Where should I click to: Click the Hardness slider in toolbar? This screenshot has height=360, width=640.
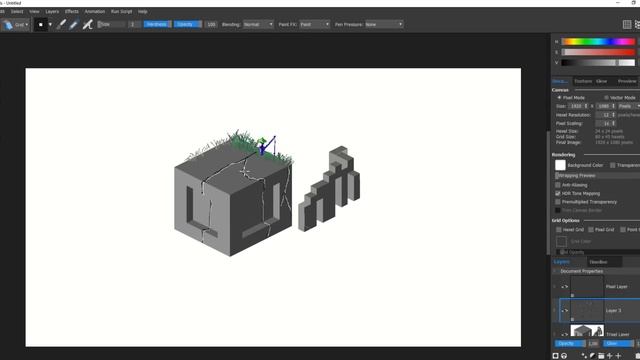tap(157, 24)
